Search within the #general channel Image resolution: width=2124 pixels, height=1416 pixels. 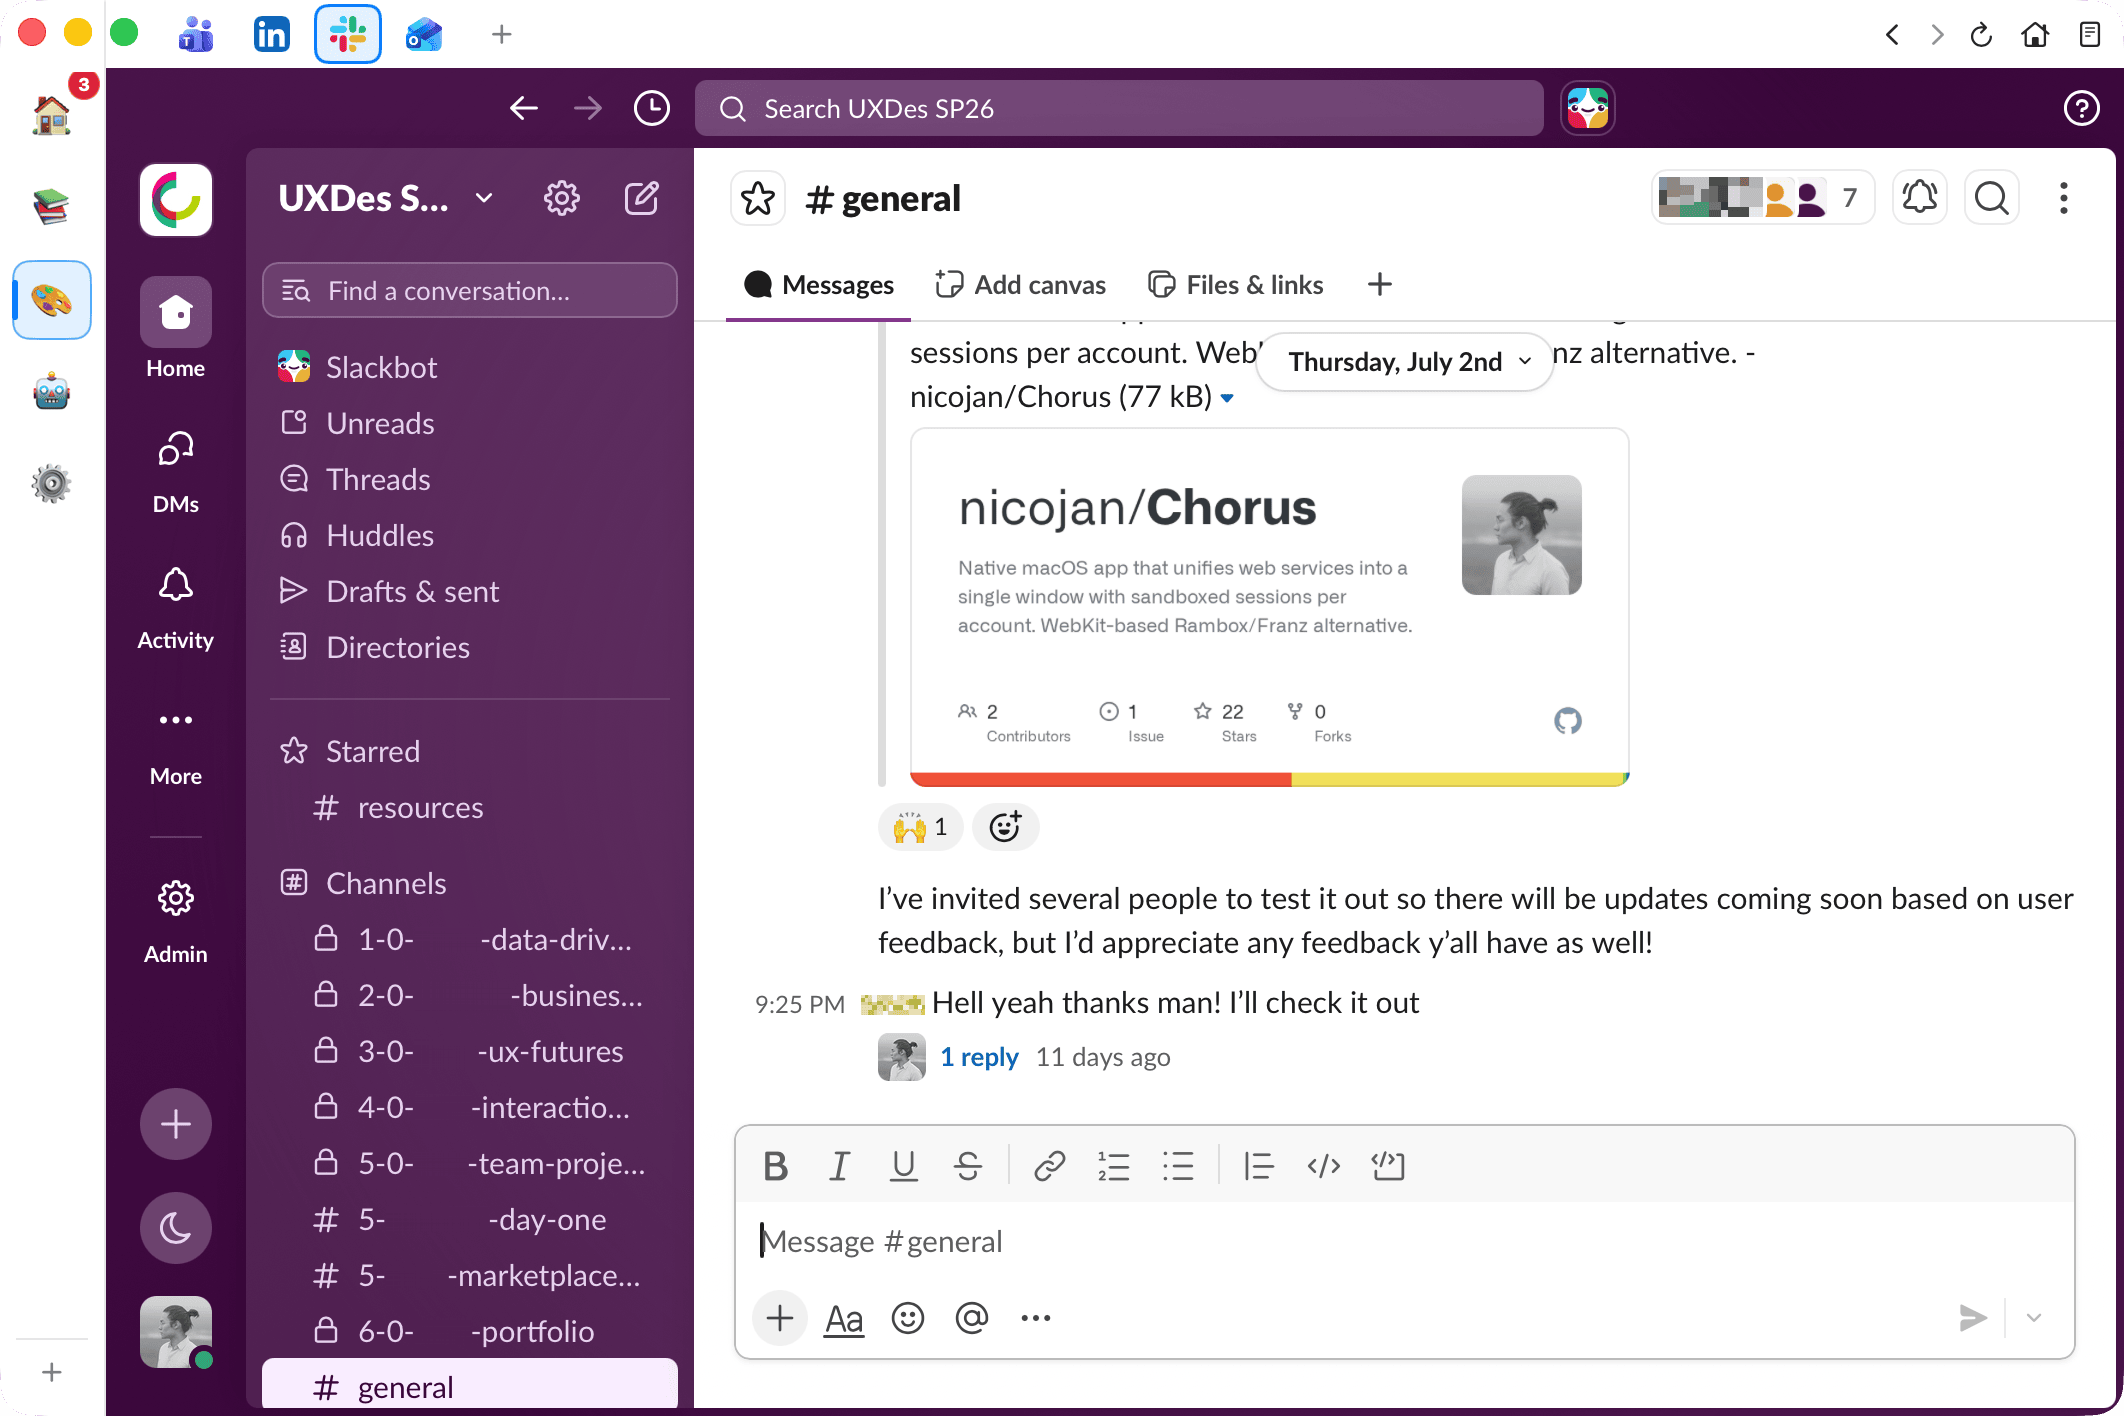coord(1992,198)
